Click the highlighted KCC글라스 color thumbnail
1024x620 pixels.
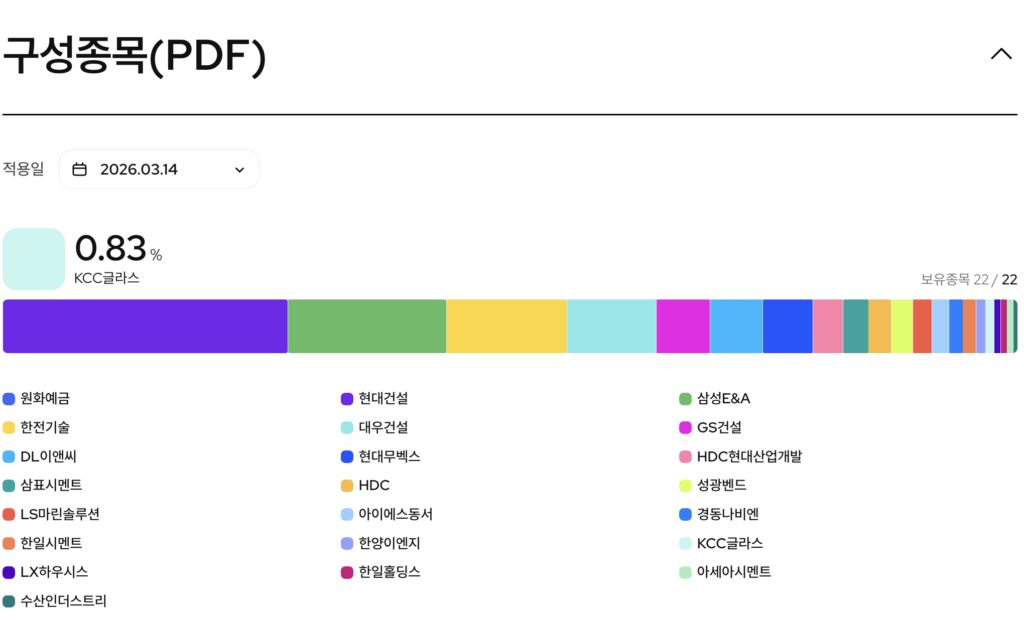coord(34,259)
